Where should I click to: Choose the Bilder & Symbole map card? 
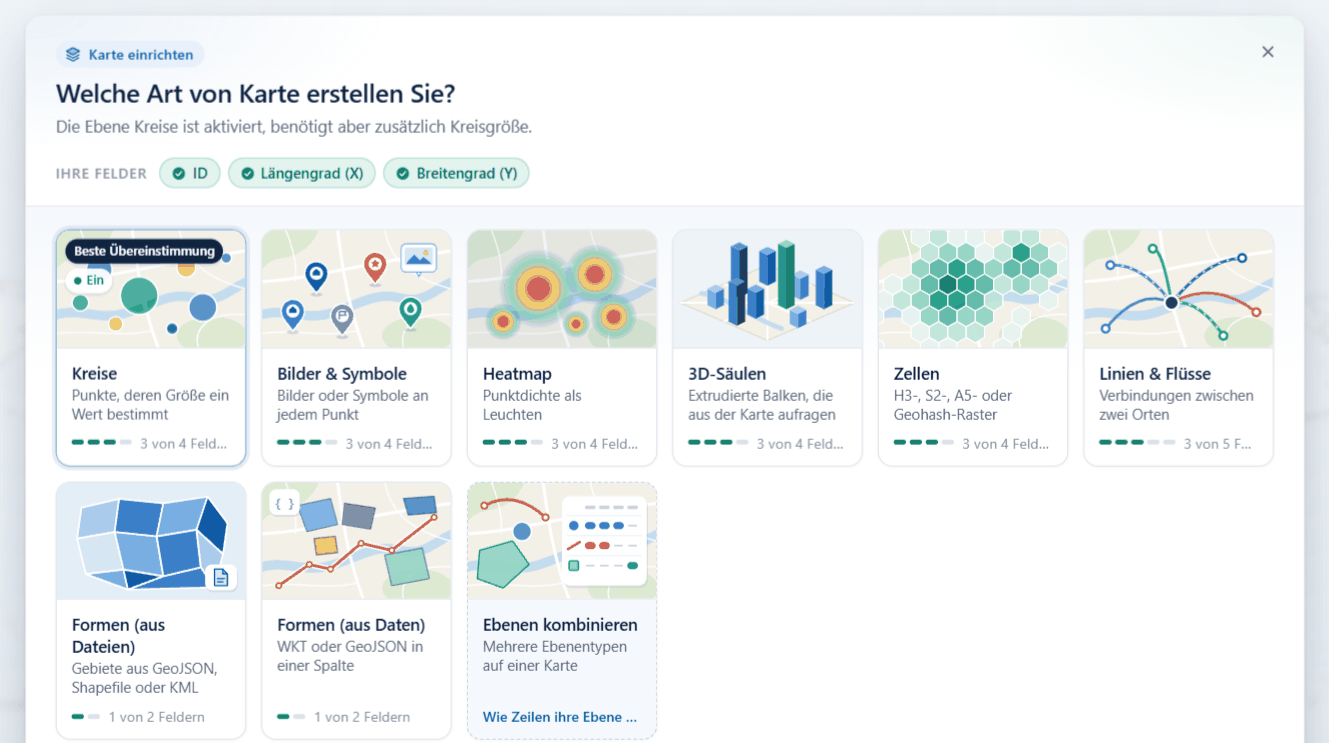(356, 348)
